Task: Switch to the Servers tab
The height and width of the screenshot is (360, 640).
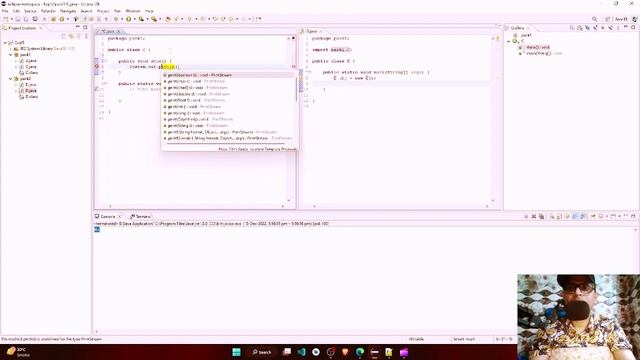Action: (140, 216)
